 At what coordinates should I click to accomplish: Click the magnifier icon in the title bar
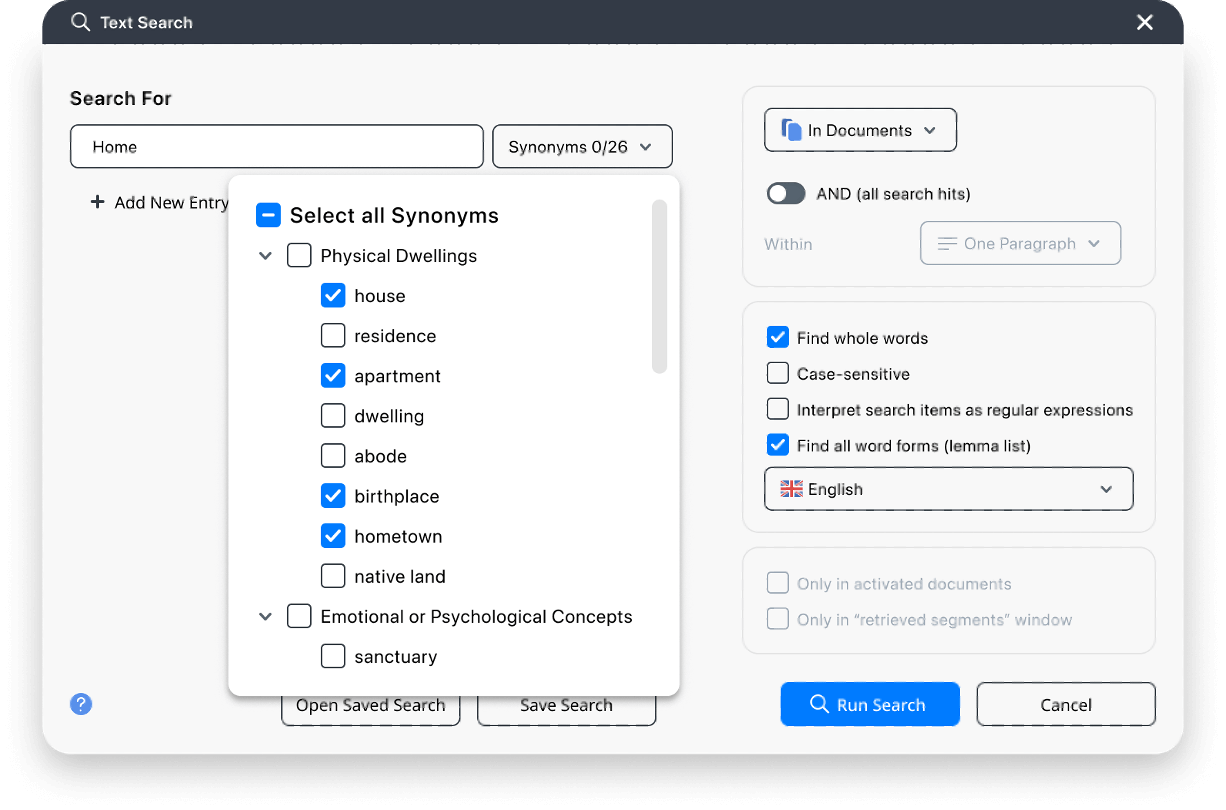pos(80,22)
